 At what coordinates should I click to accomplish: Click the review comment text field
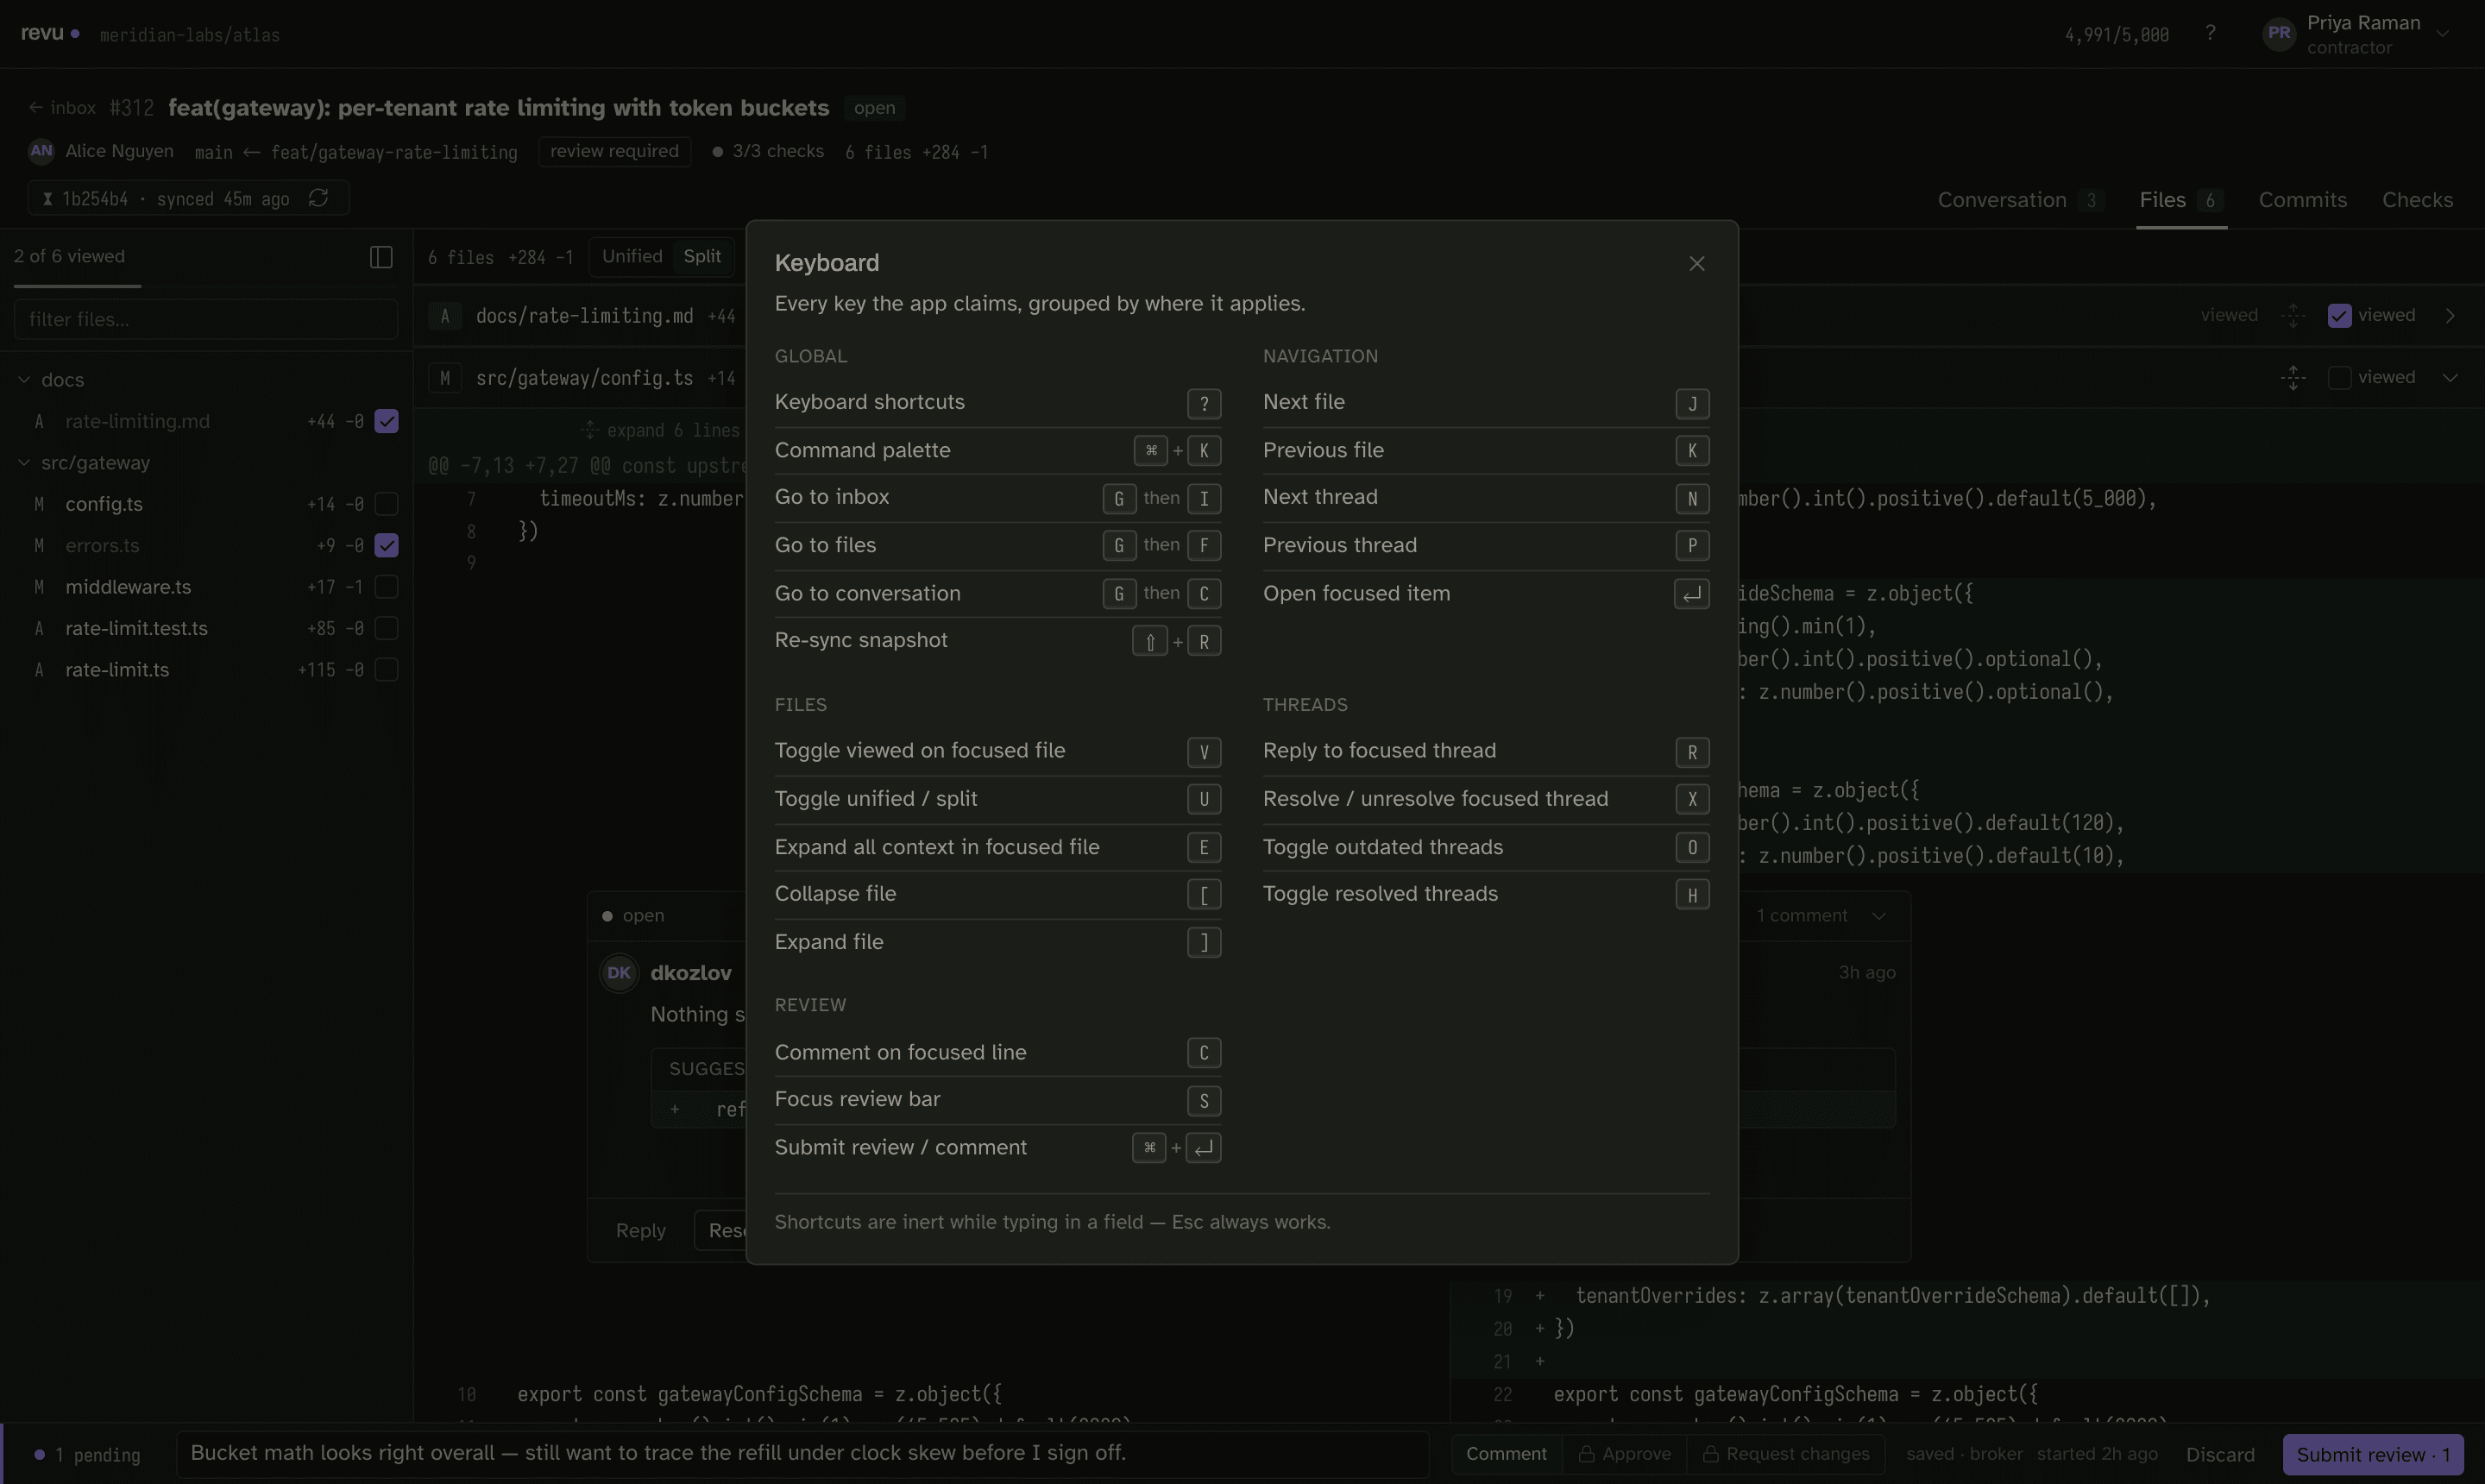point(802,1454)
